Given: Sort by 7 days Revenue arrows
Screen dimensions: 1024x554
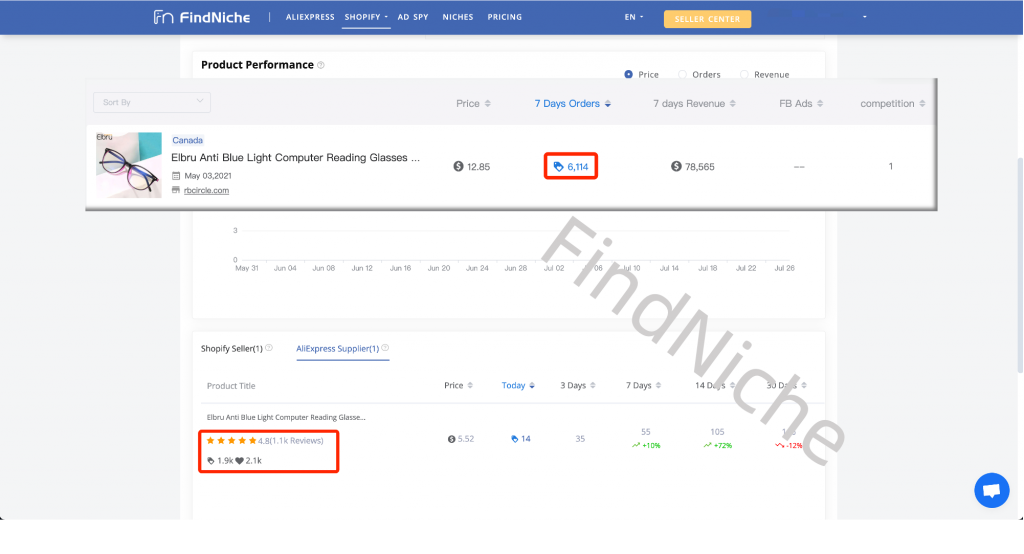Looking at the screenshot, I should [x=733, y=103].
